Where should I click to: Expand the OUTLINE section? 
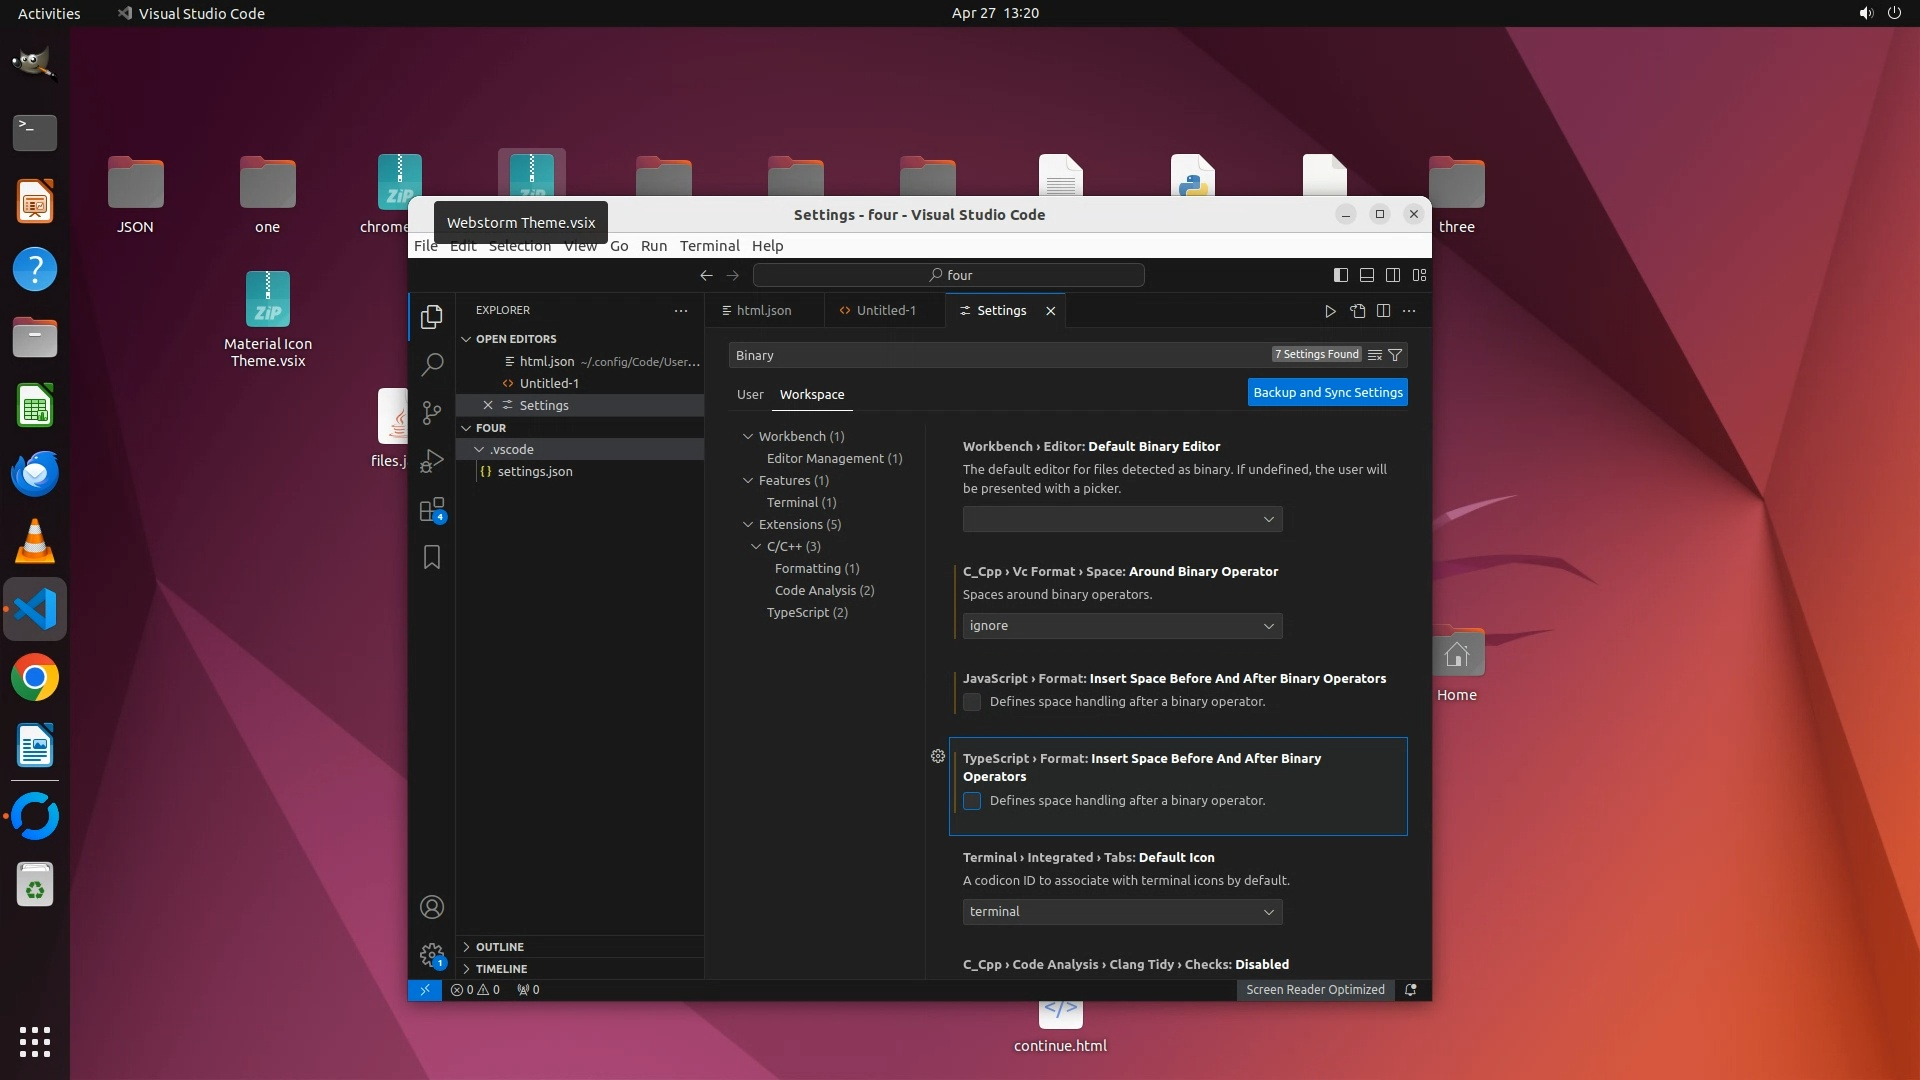pos(500,947)
